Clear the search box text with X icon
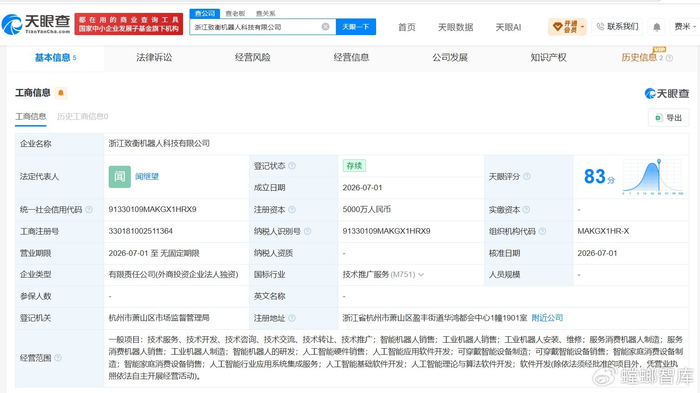Viewport: 700px width, 393px height. 325,27
